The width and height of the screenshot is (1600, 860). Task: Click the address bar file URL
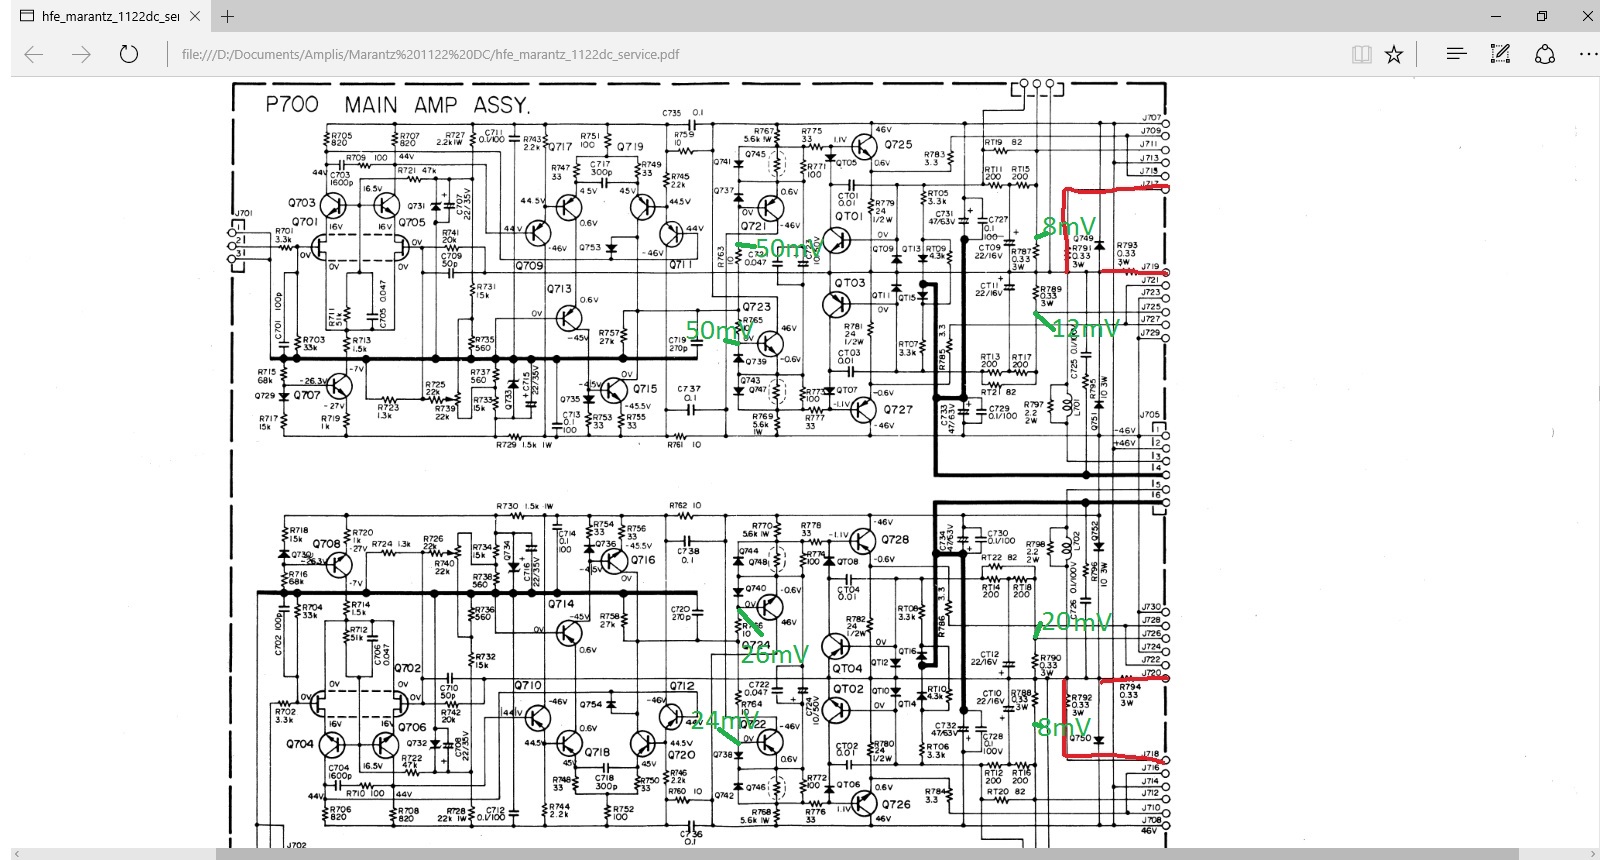coord(430,54)
